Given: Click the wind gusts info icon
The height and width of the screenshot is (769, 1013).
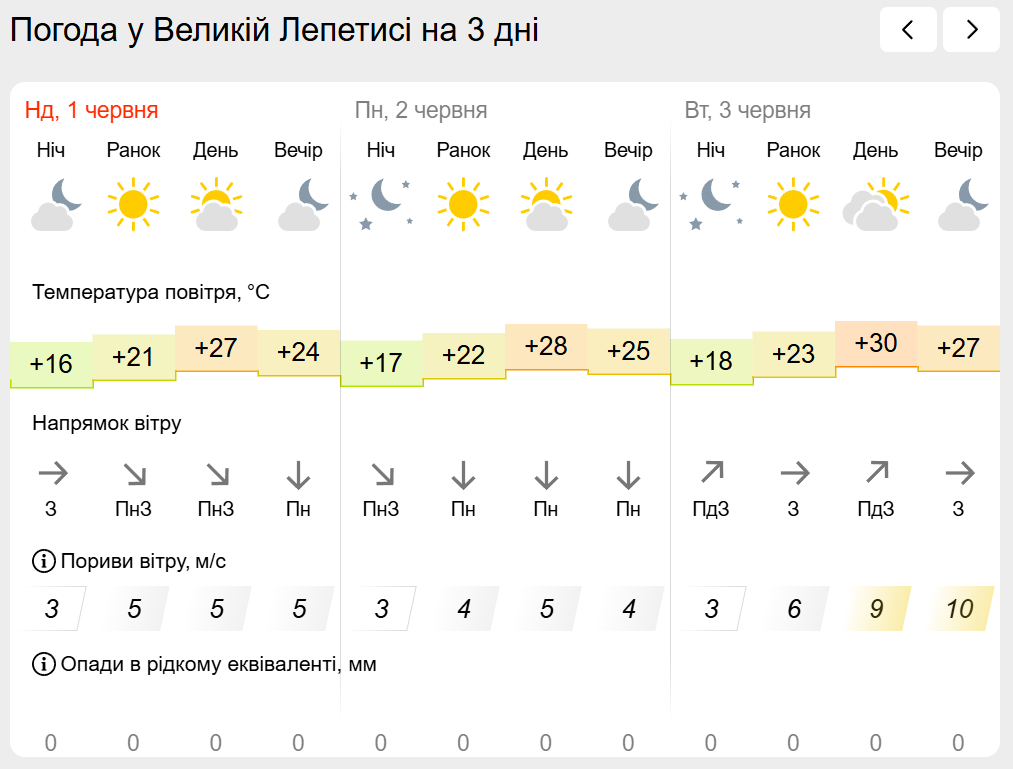Looking at the screenshot, I should tap(44, 561).
